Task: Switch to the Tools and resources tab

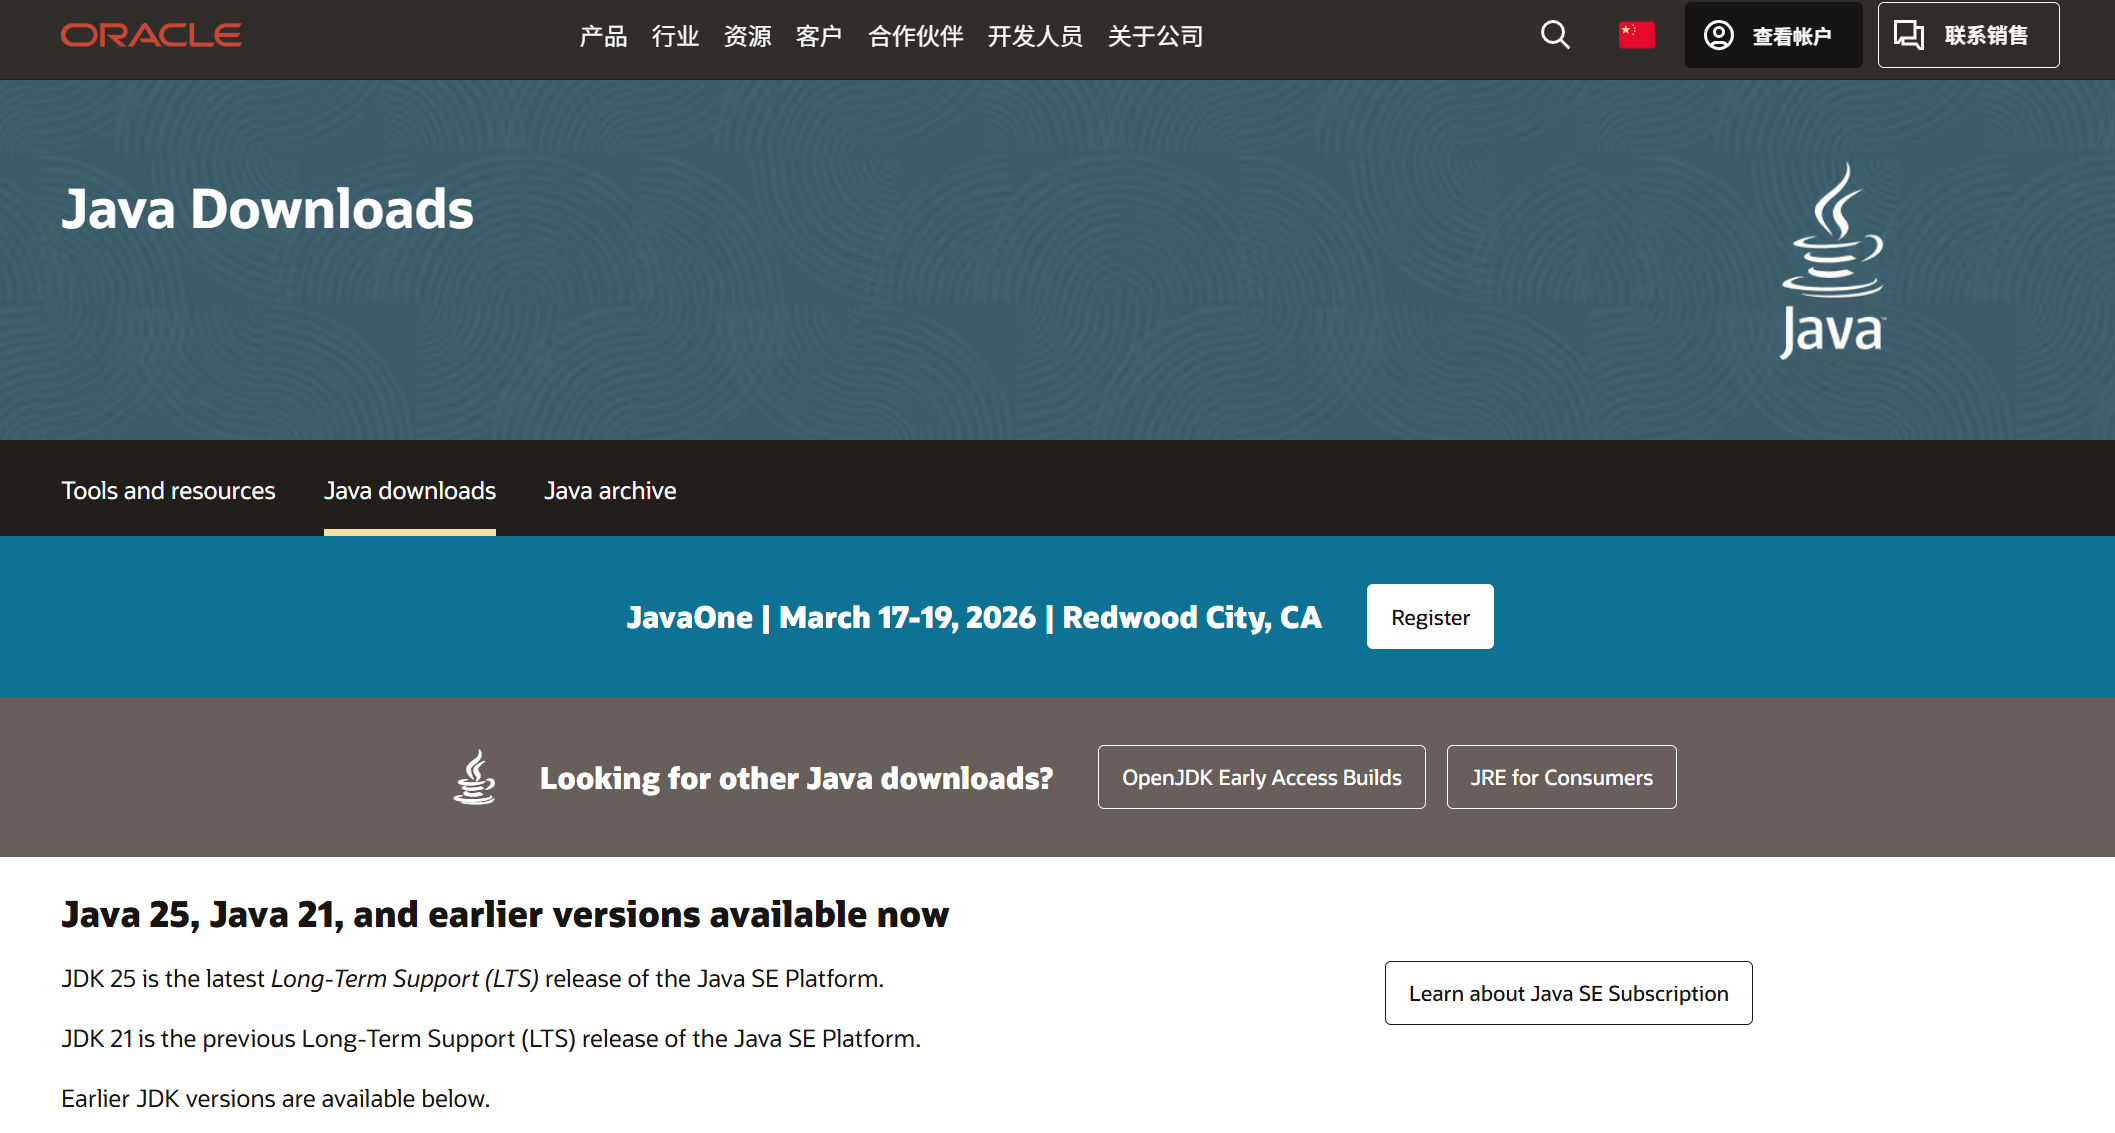Action: [x=168, y=490]
